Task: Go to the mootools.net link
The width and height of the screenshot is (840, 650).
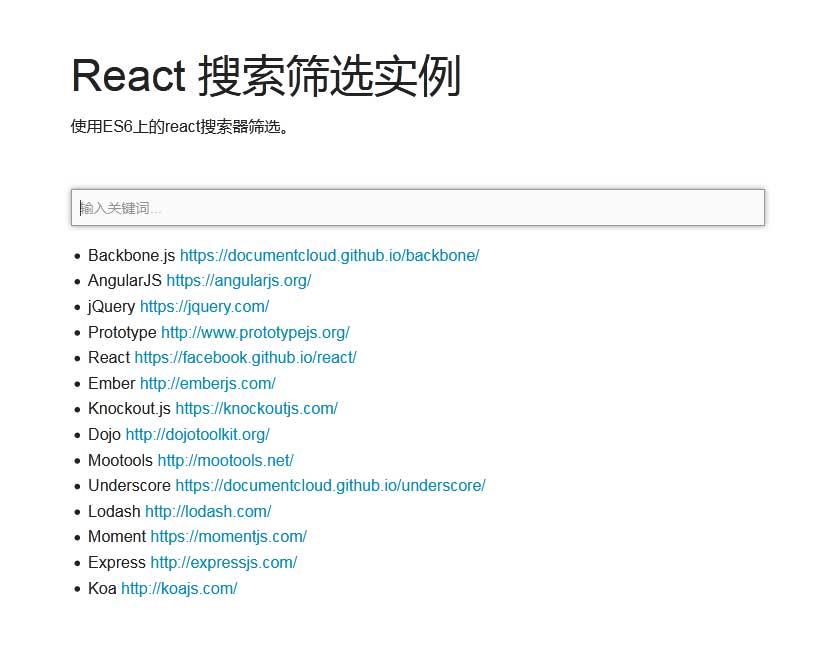Action: [x=226, y=461]
